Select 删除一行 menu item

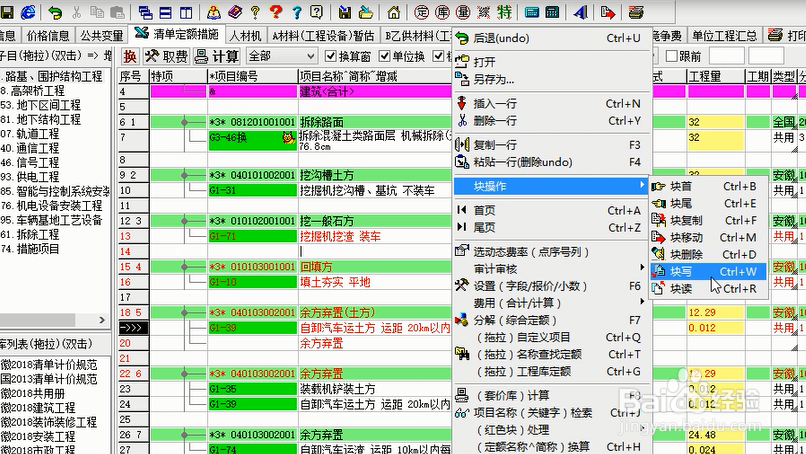[x=552, y=121]
